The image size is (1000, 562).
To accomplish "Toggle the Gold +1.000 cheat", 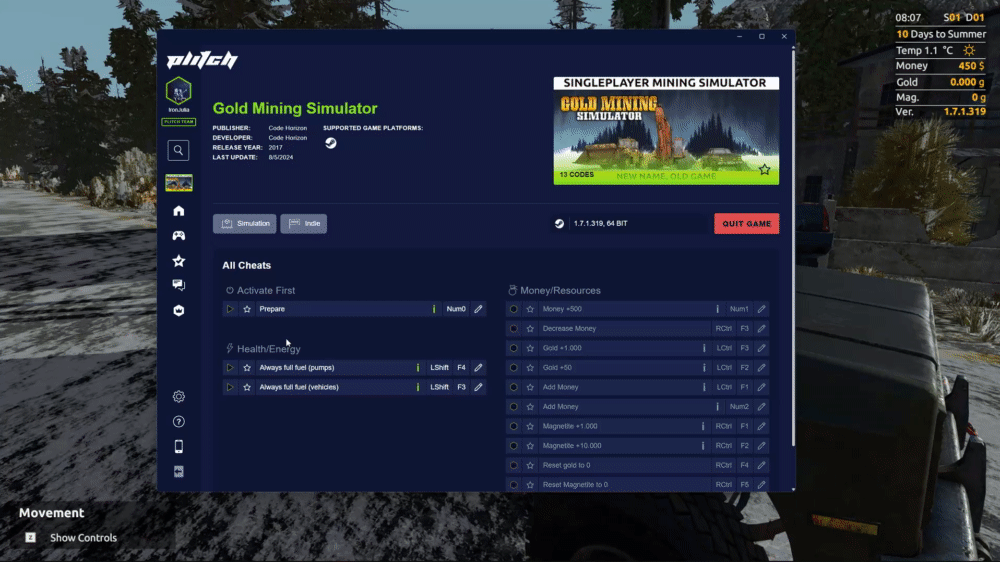I will click(513, 348).
